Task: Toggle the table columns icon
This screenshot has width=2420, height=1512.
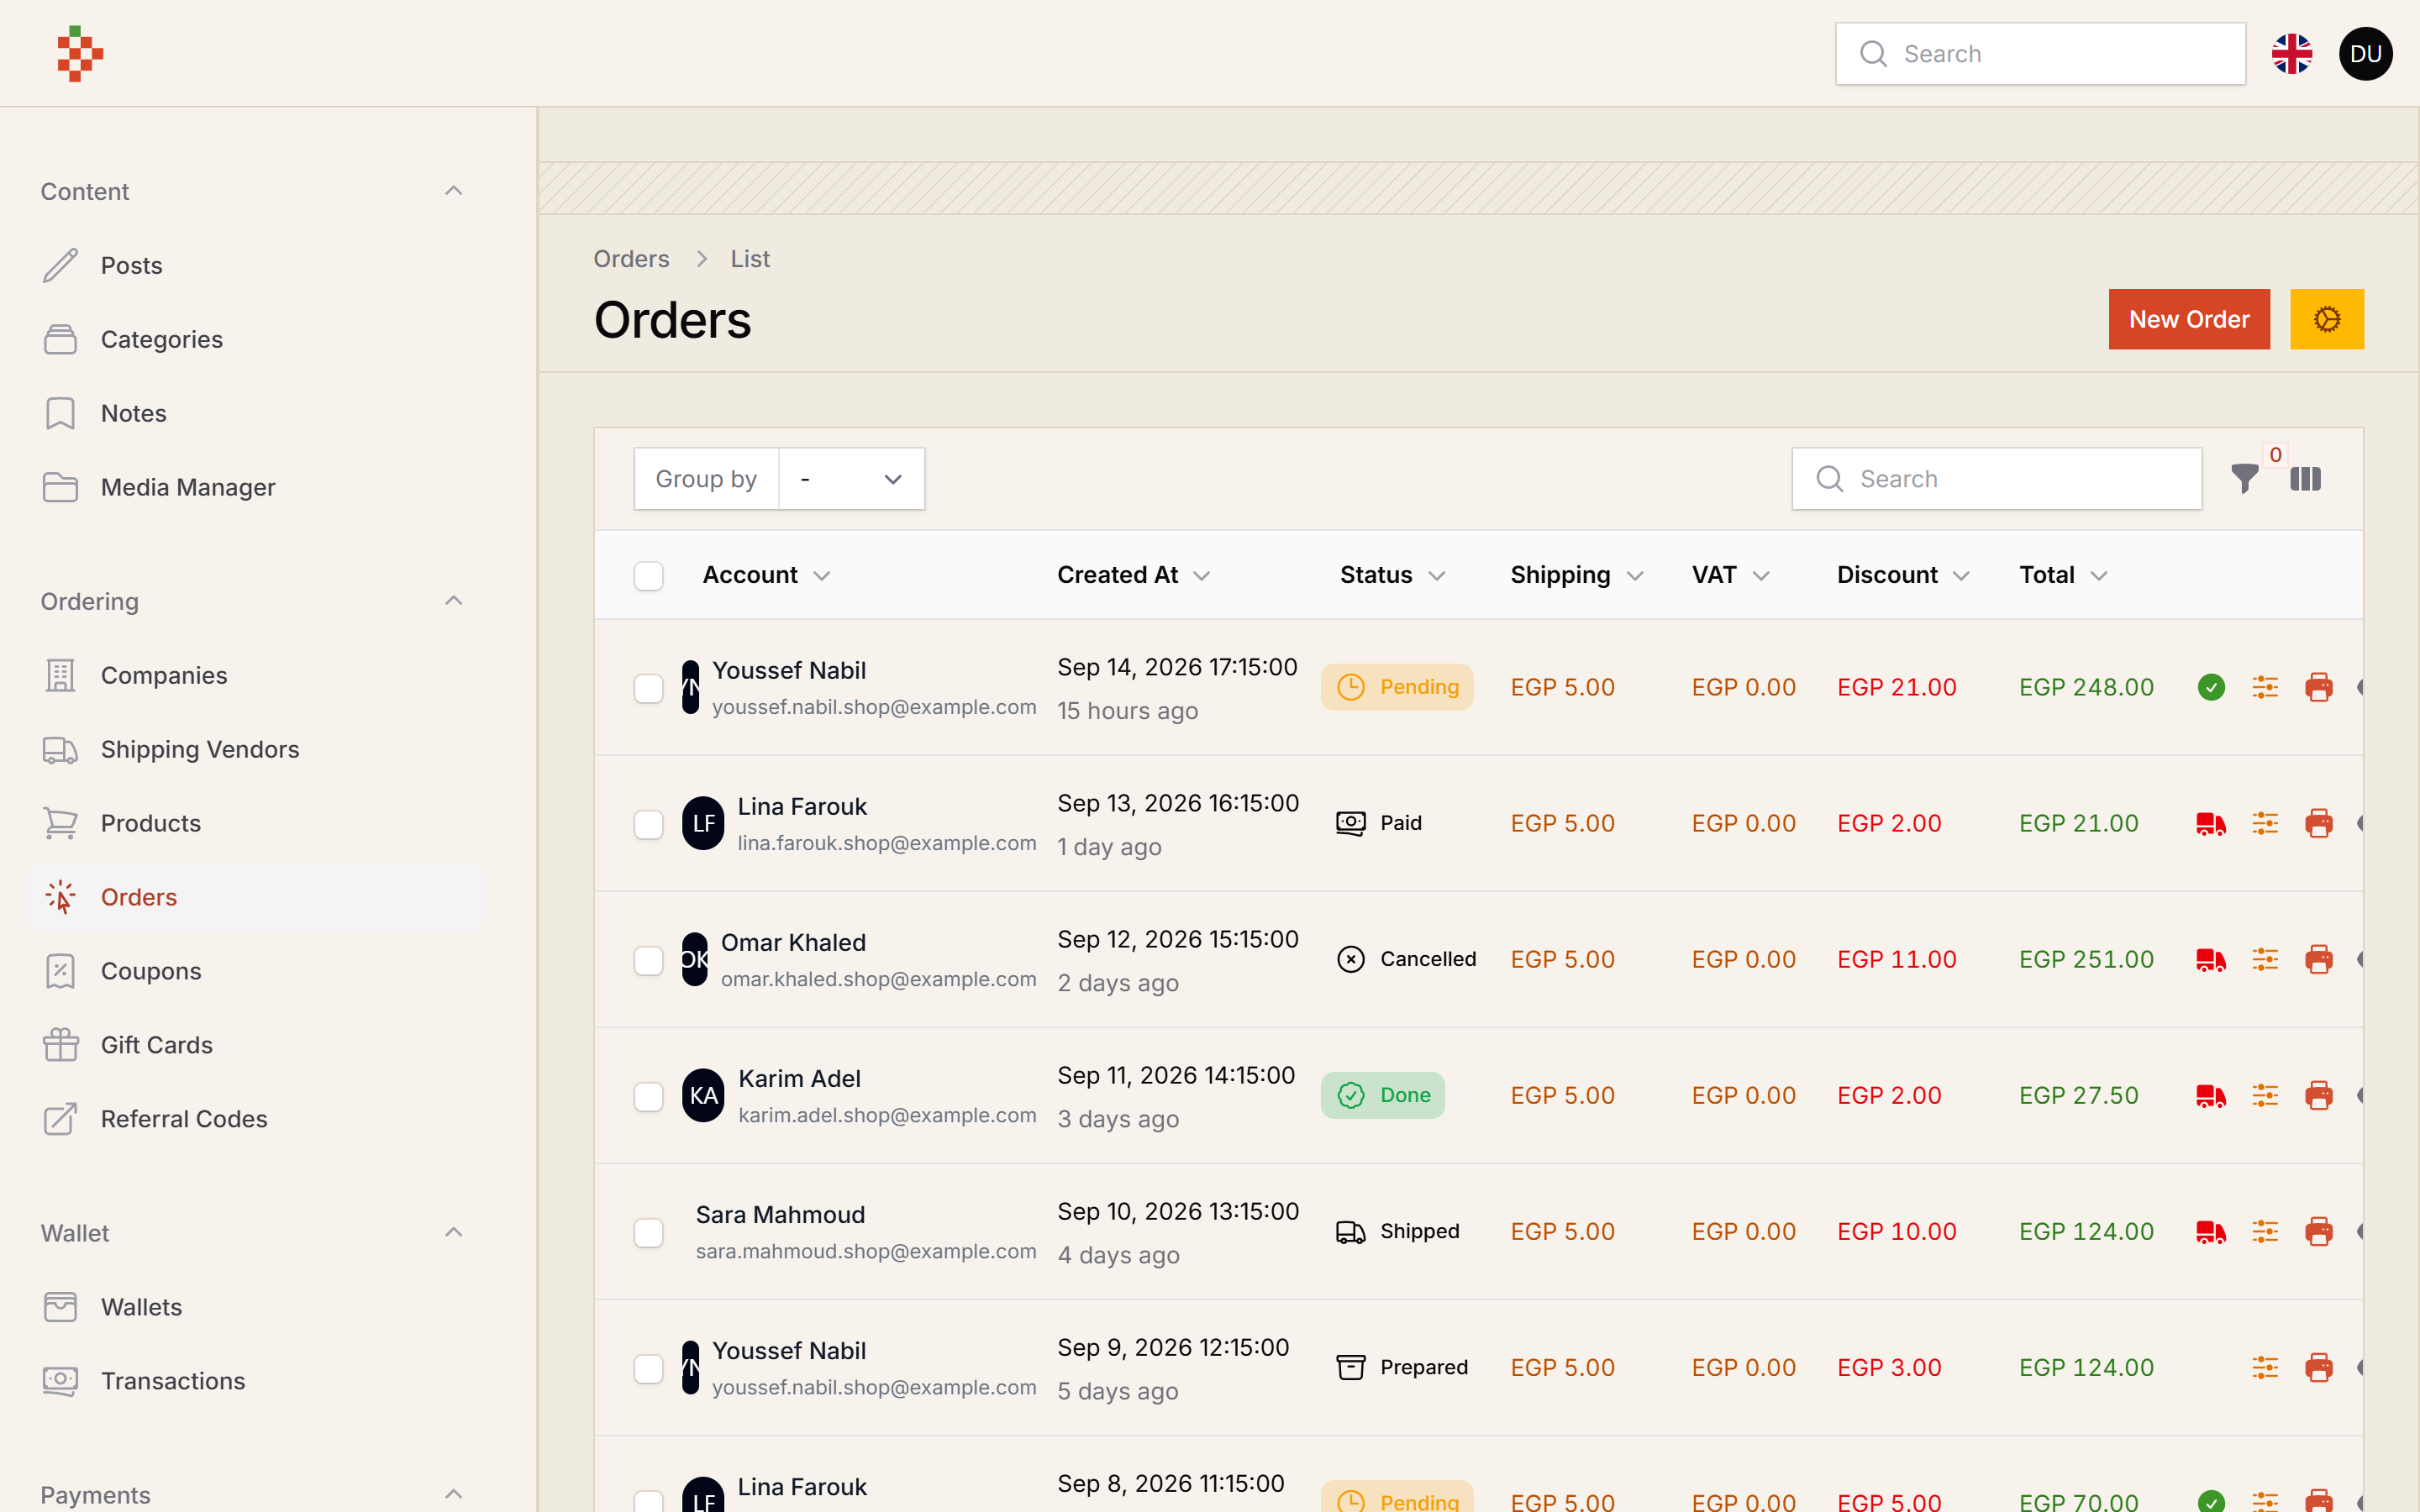Action: [x=2305, y=479]
